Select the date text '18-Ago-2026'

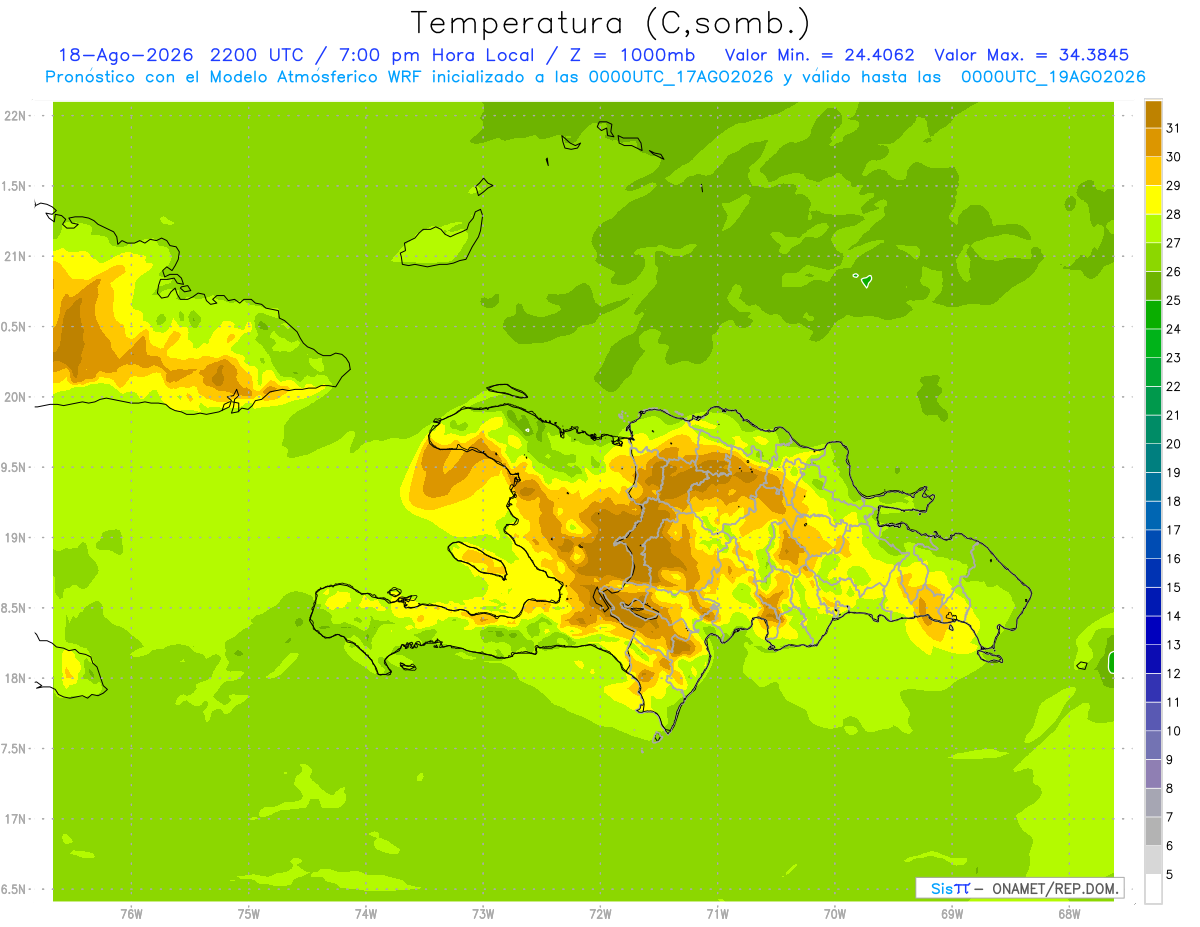click(x=125, y=55)
